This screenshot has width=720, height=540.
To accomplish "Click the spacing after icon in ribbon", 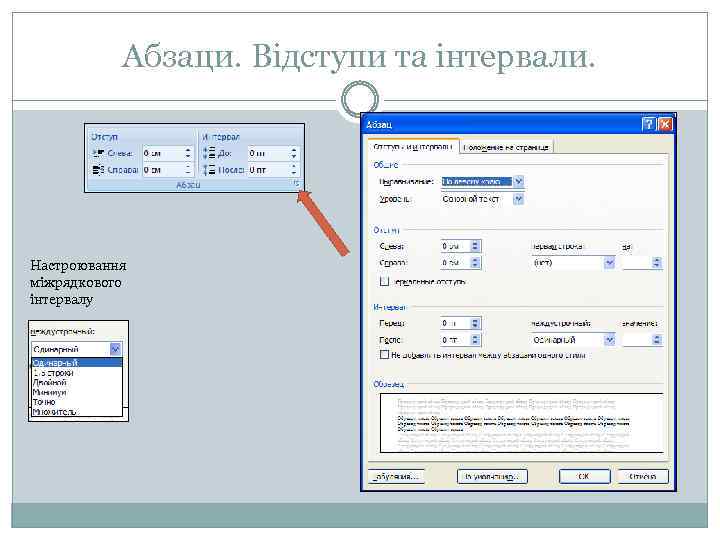I will tap(209, 170).
